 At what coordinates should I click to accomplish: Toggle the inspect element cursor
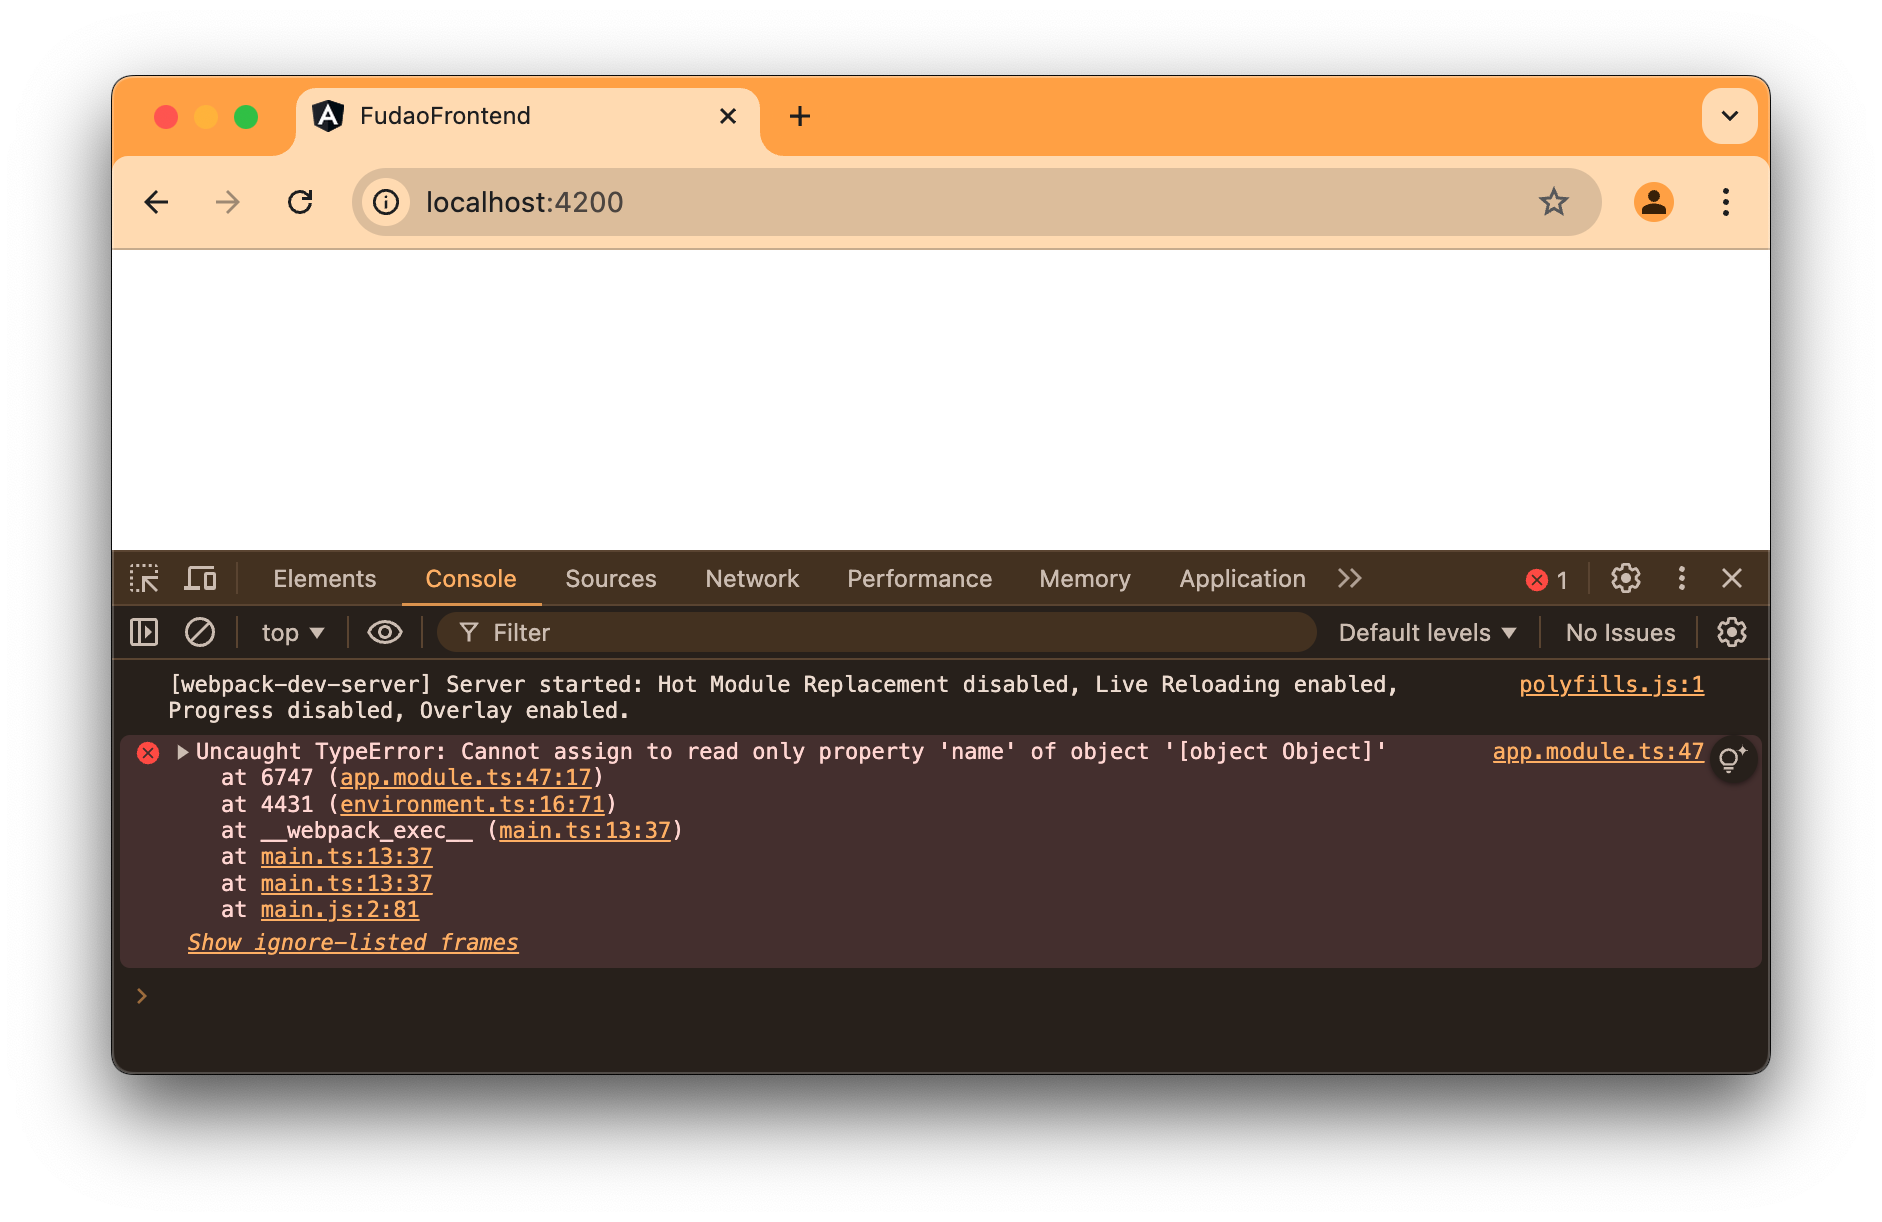[x=145, y=578]
